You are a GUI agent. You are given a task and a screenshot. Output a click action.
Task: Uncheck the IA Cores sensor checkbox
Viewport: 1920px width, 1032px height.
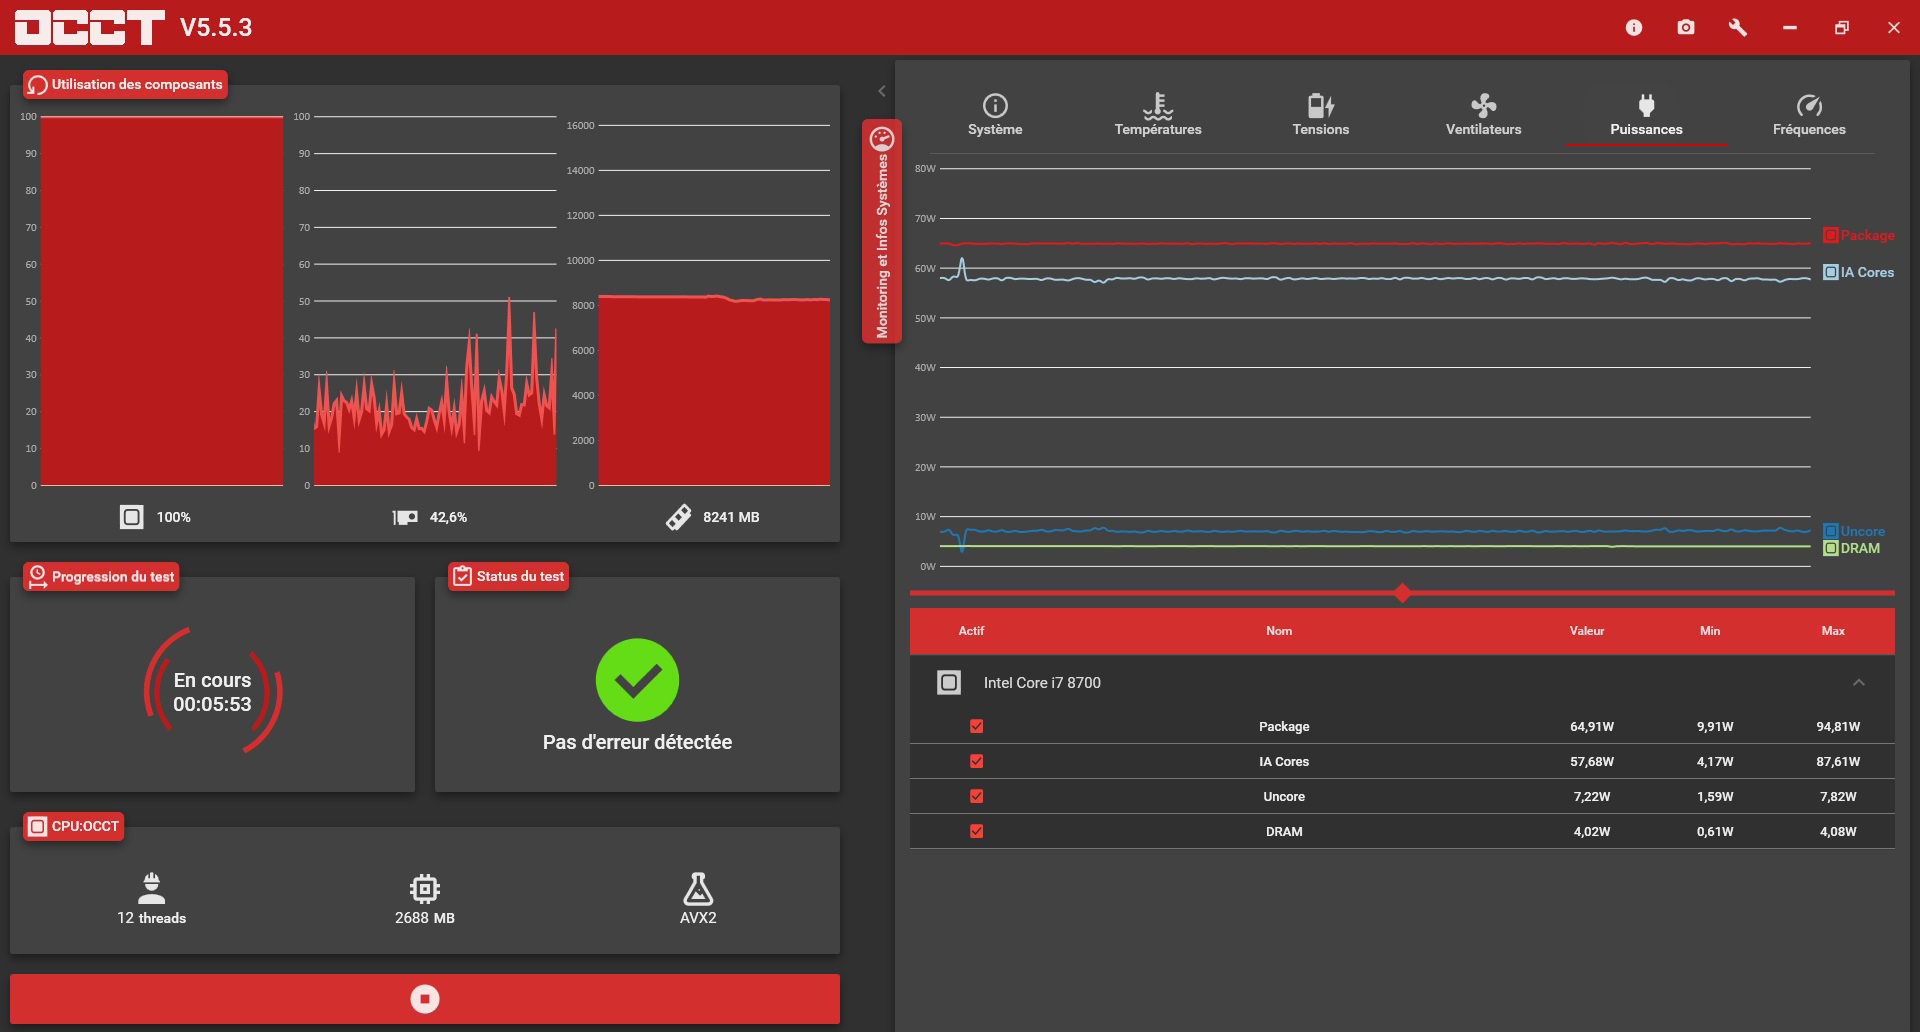click(x=977, y=762)
